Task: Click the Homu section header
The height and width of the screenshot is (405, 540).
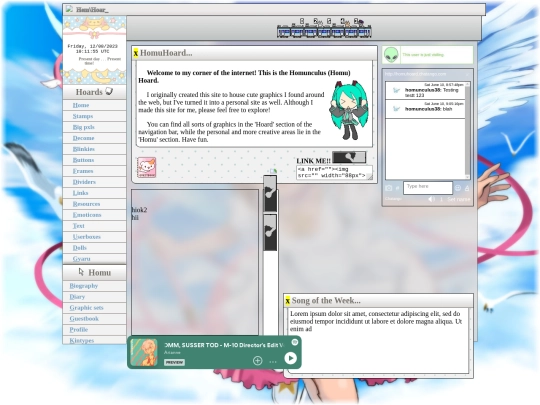Action: coord(94,272)
